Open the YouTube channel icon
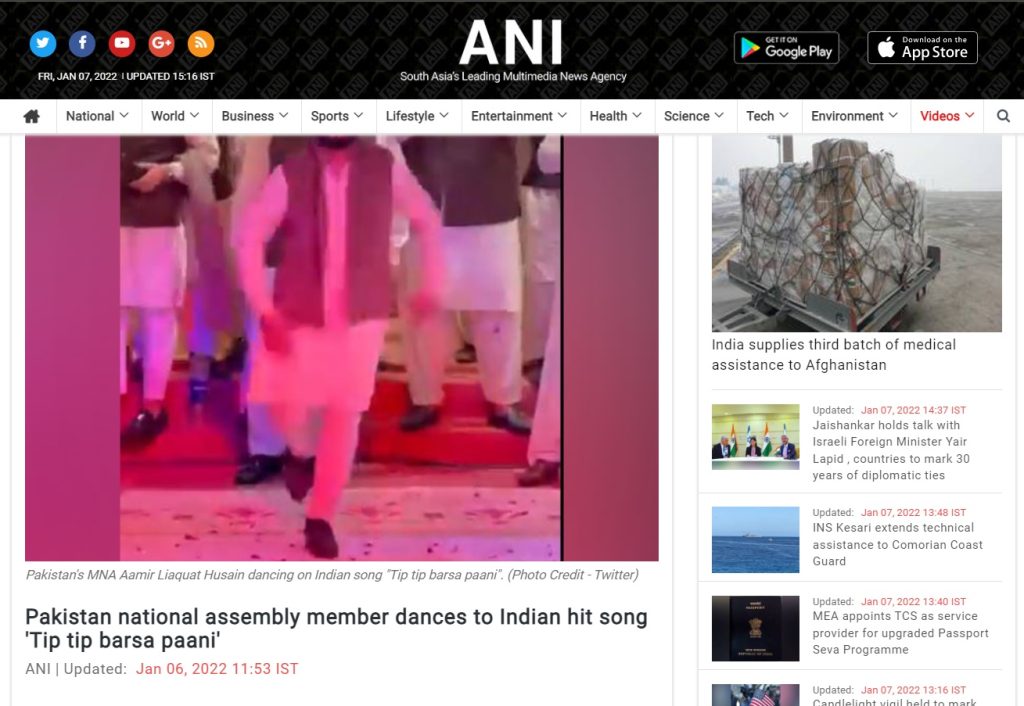This screenshot has width=1024, height=706. tap(122, 43)
